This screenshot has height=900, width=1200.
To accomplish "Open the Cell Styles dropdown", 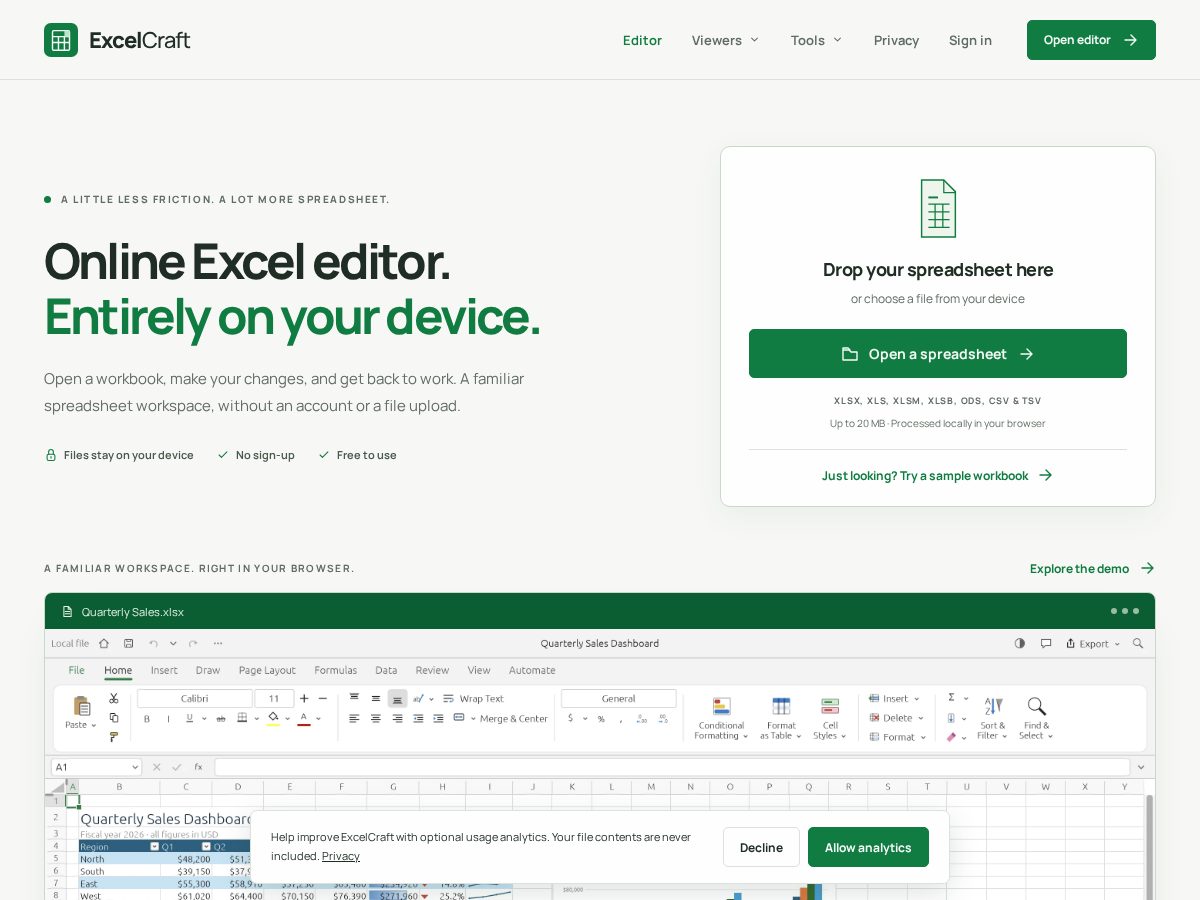I will tap(830, 718).
